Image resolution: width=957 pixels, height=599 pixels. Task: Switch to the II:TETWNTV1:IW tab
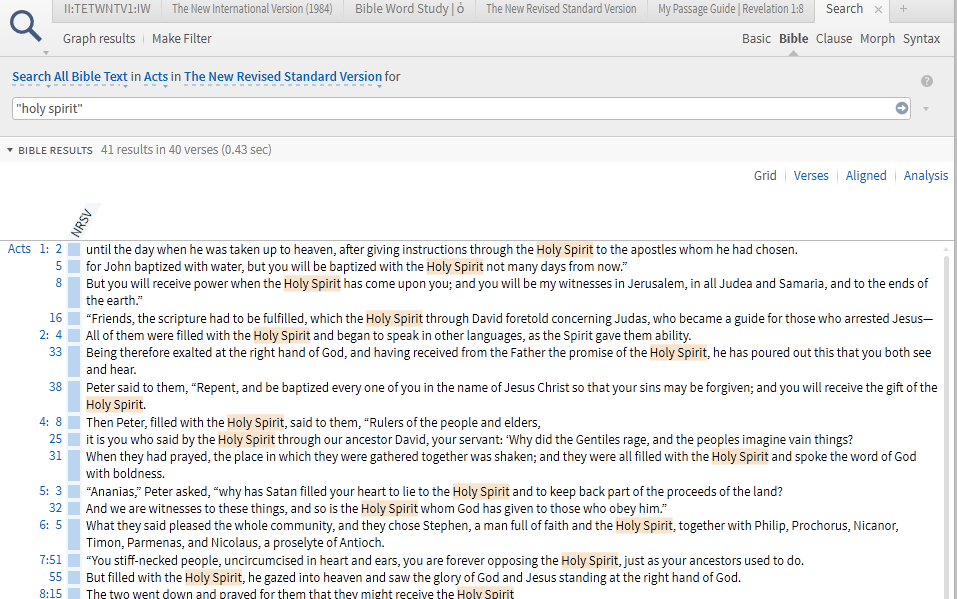(x=107, y=9)
